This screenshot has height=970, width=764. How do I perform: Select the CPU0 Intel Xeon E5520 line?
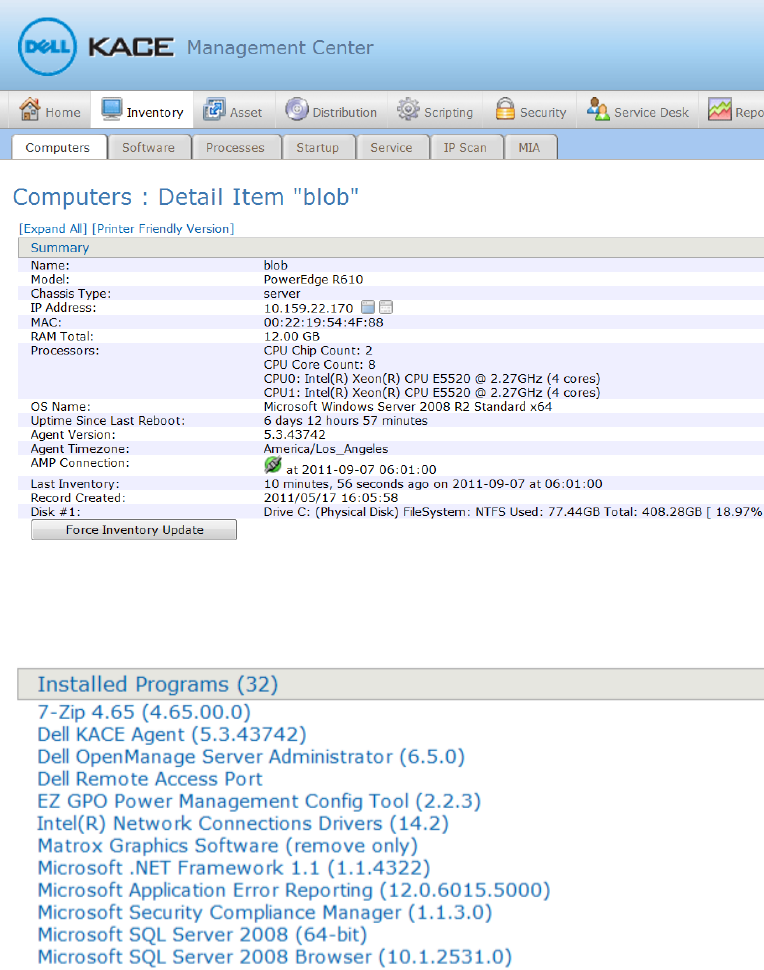tap(432, 379)
